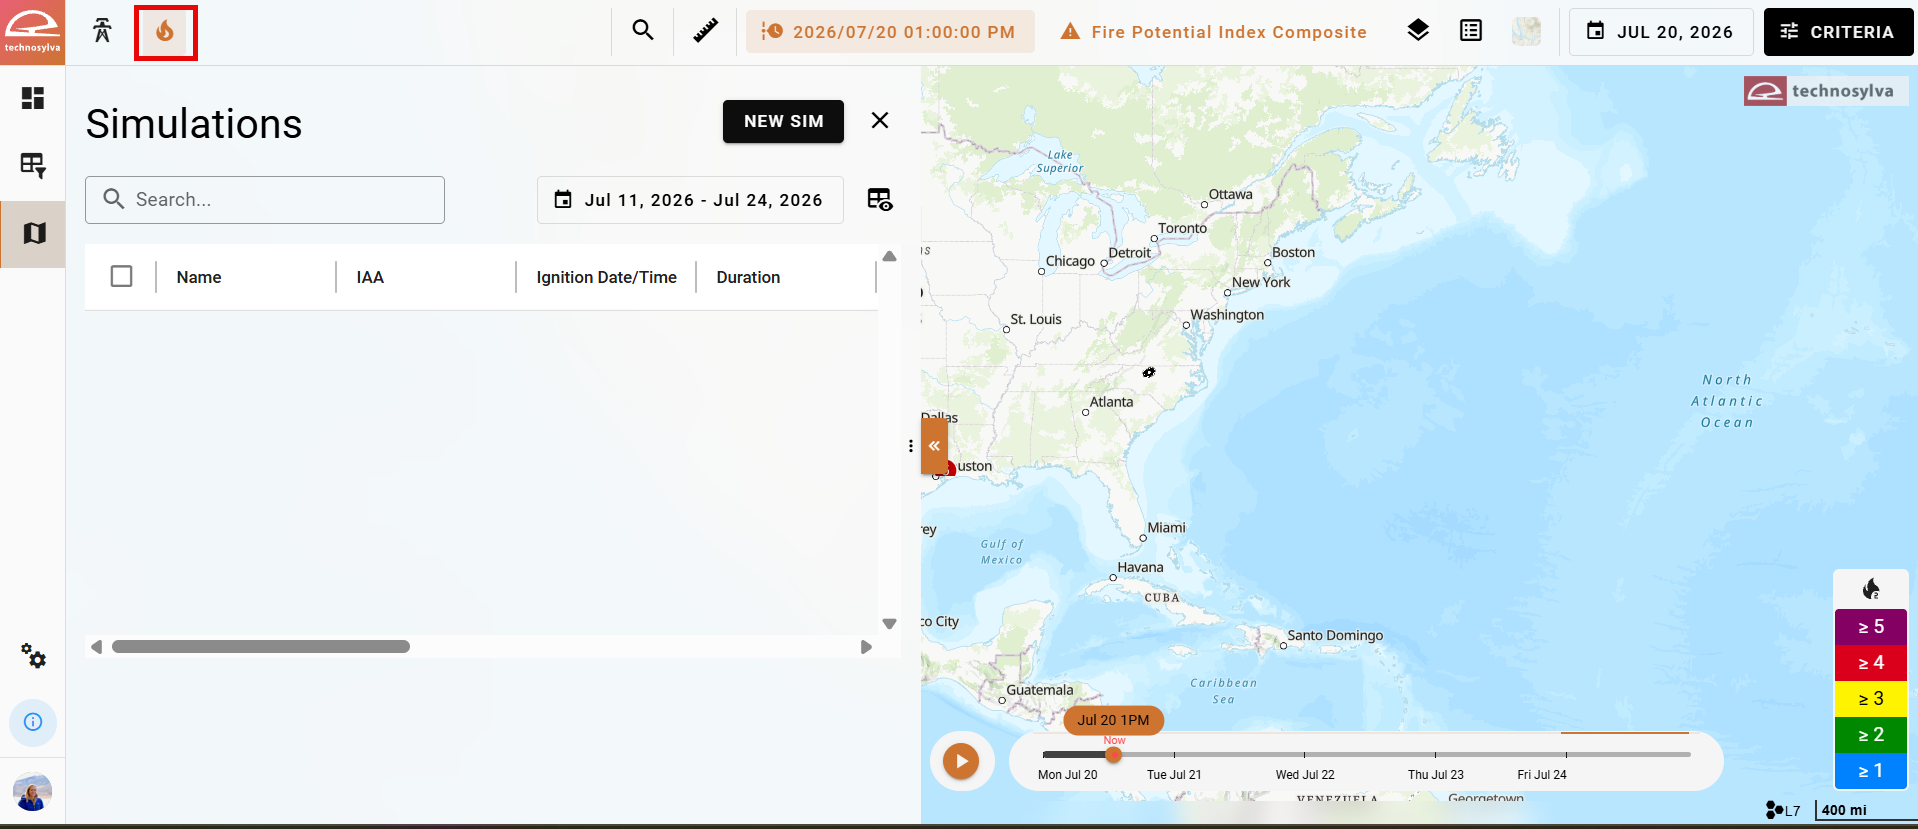The width and height of the screenshot is (1918, 829).
Task: Open the dashboard icon in sidebar
Action: [33, 98]
